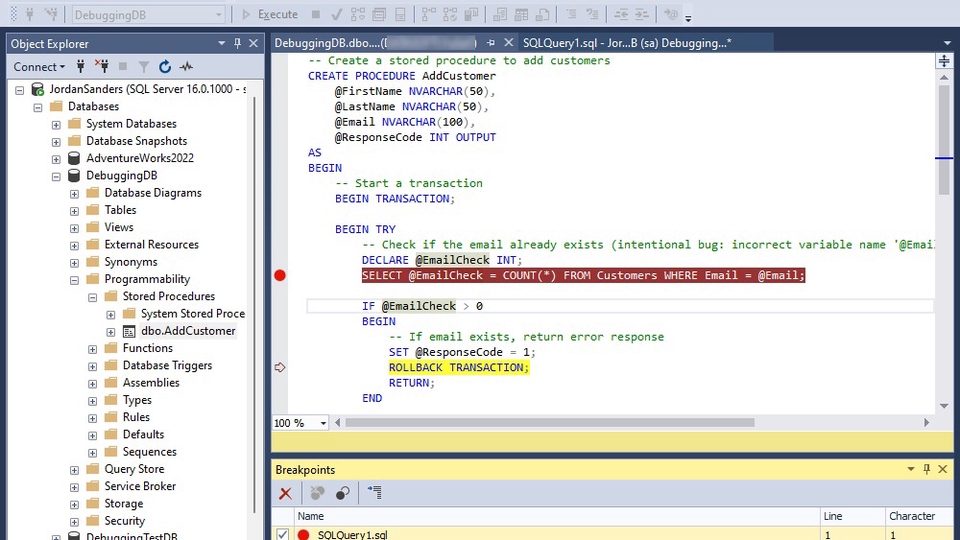Click the Connect Object Explorer plug icon
The height and width of the screenshot is (540, 960).
pos(81,67)
